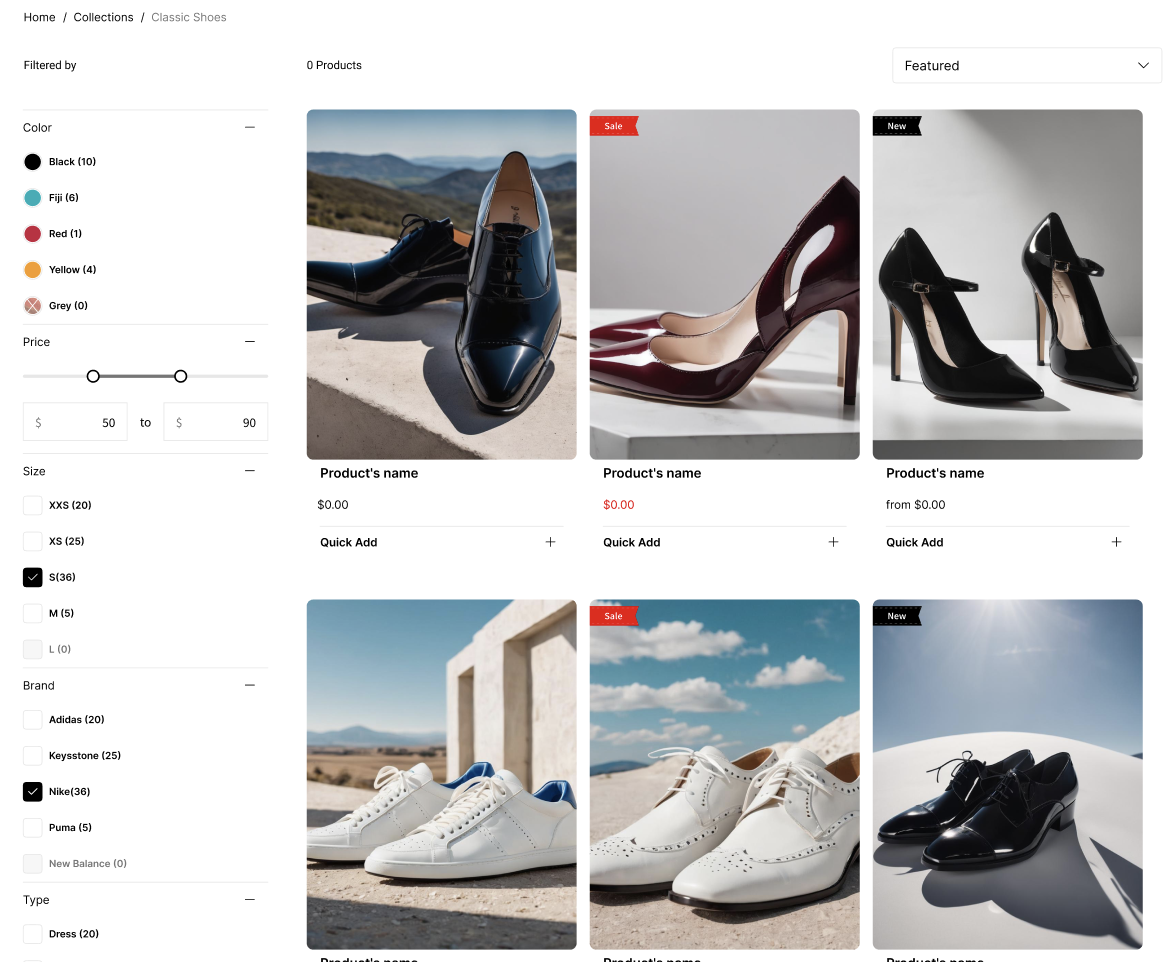Open the white sneakers product image

point(441,773)
